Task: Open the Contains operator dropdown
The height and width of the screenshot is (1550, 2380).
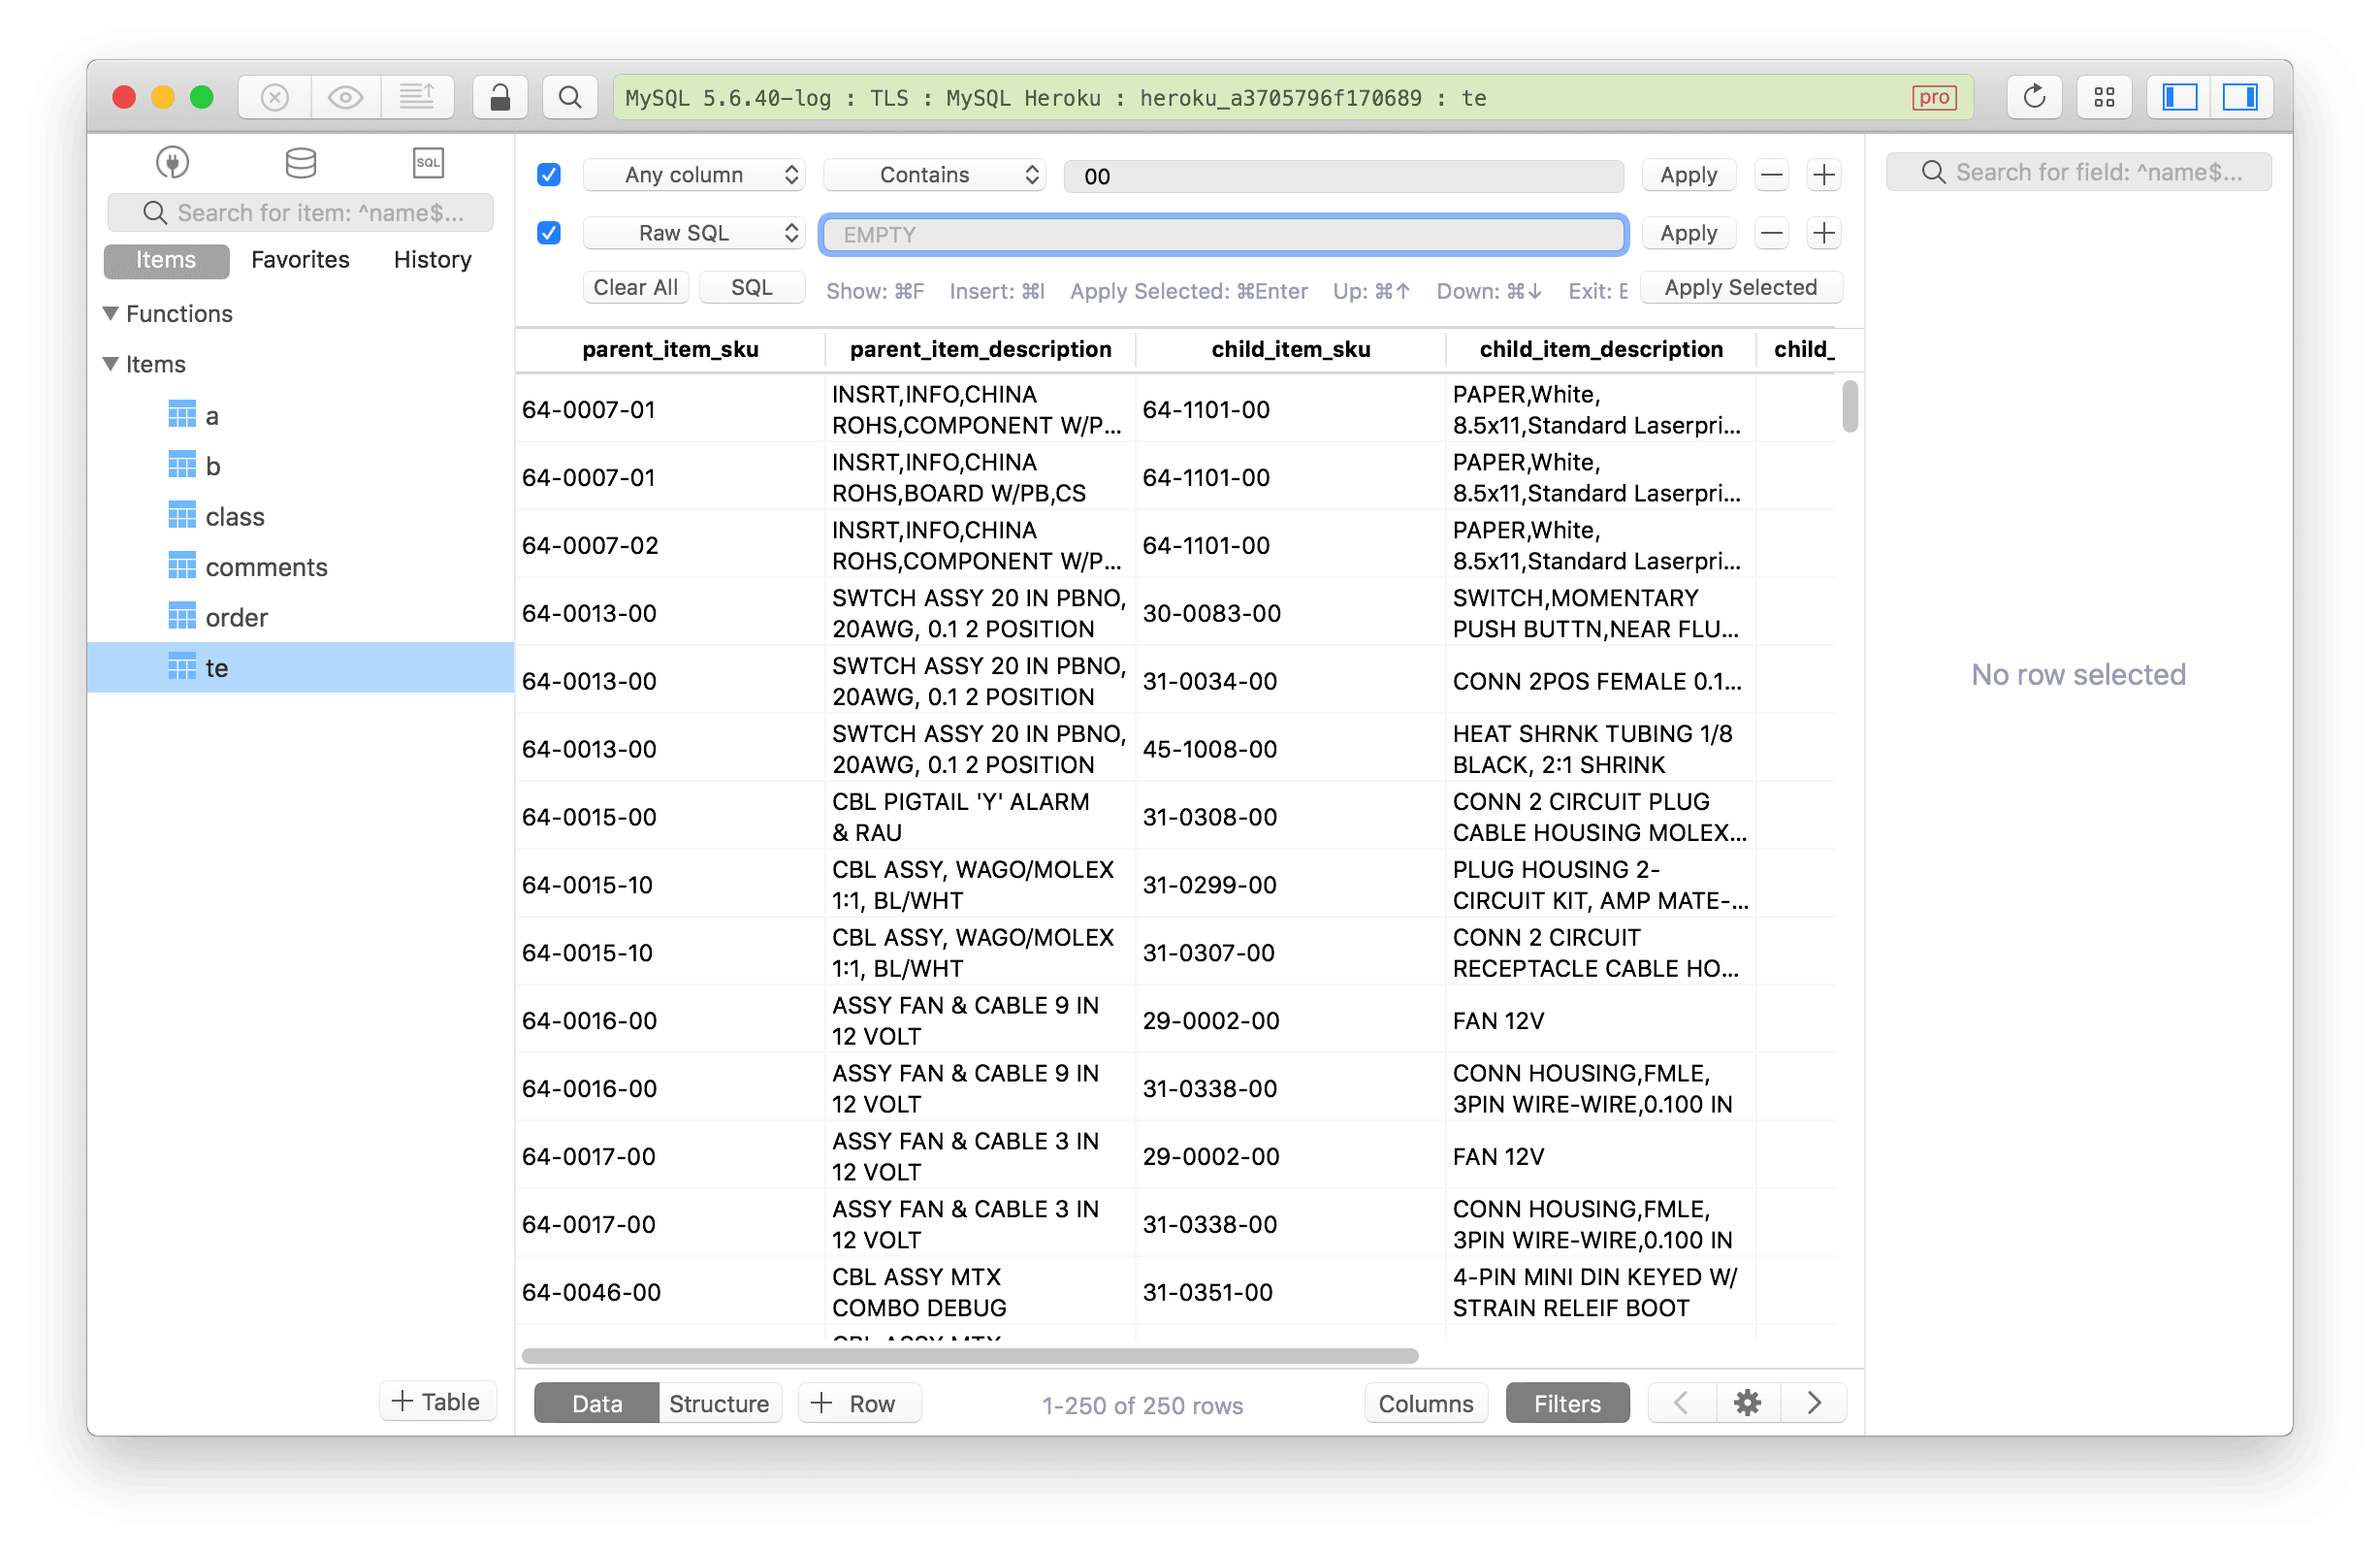Action: point(935,175)
